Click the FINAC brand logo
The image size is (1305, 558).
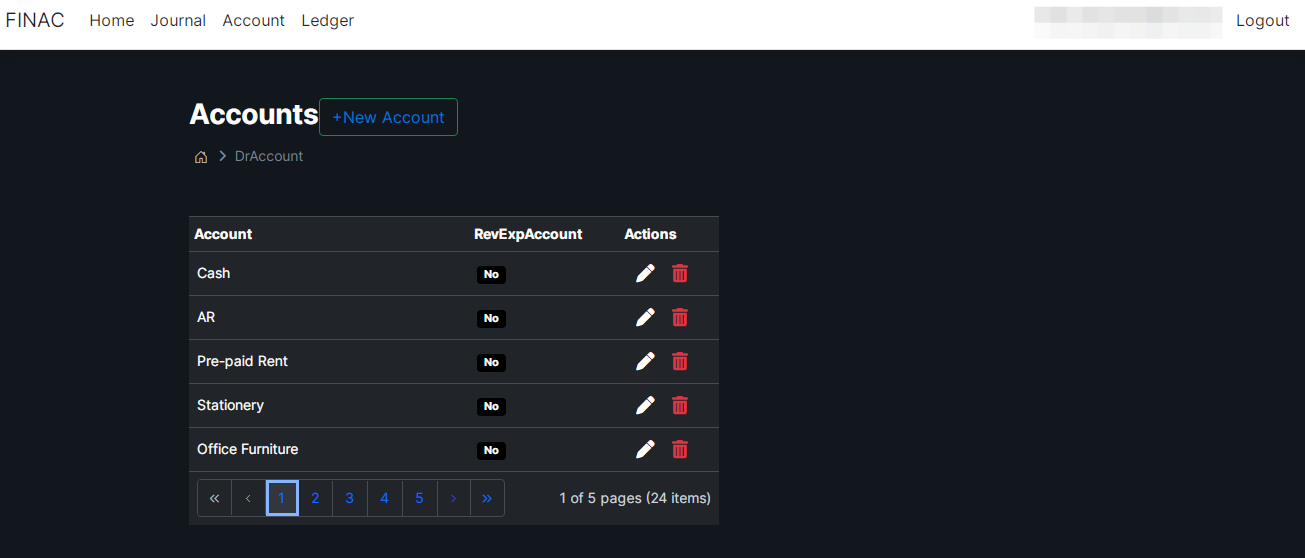click(x=35, y=21)
